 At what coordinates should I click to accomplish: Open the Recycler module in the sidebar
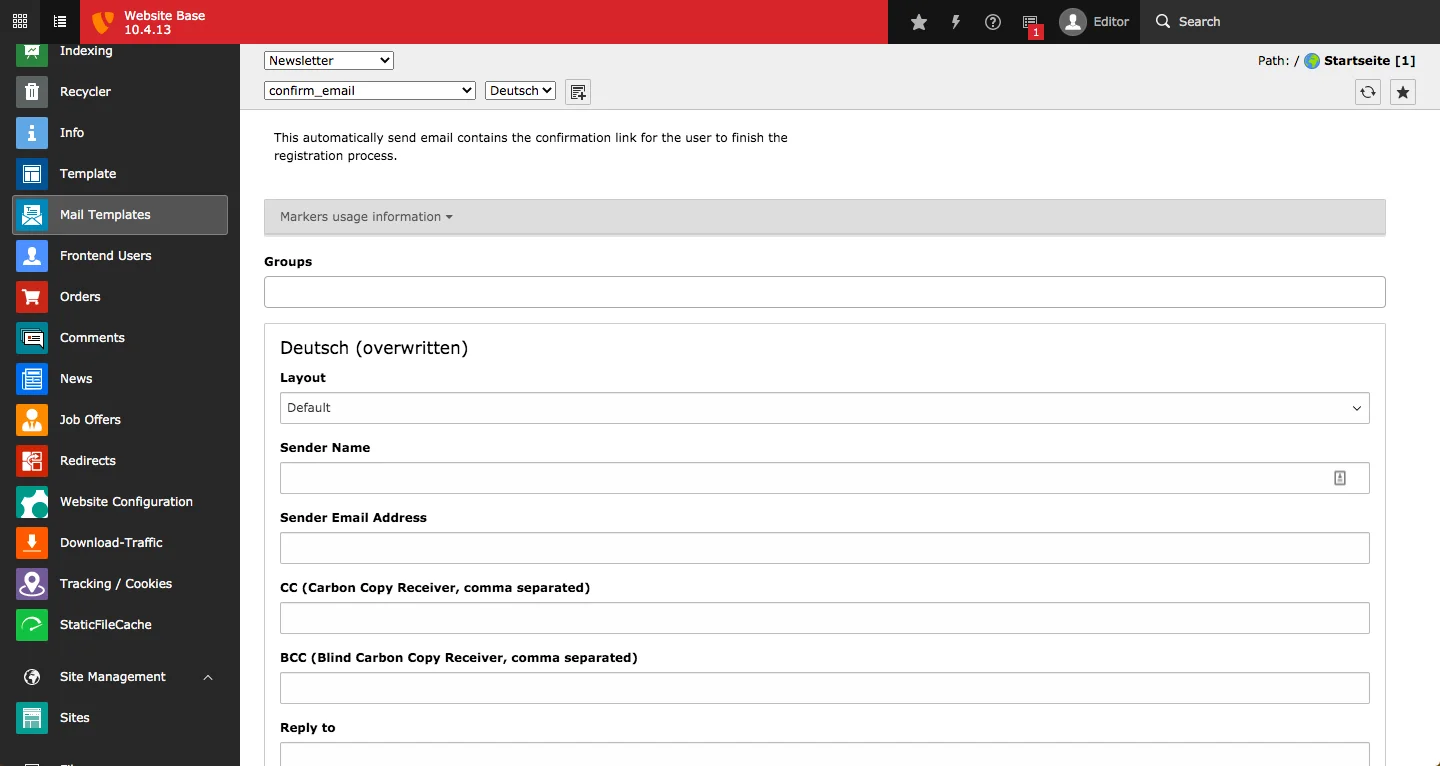coord(86,91)
